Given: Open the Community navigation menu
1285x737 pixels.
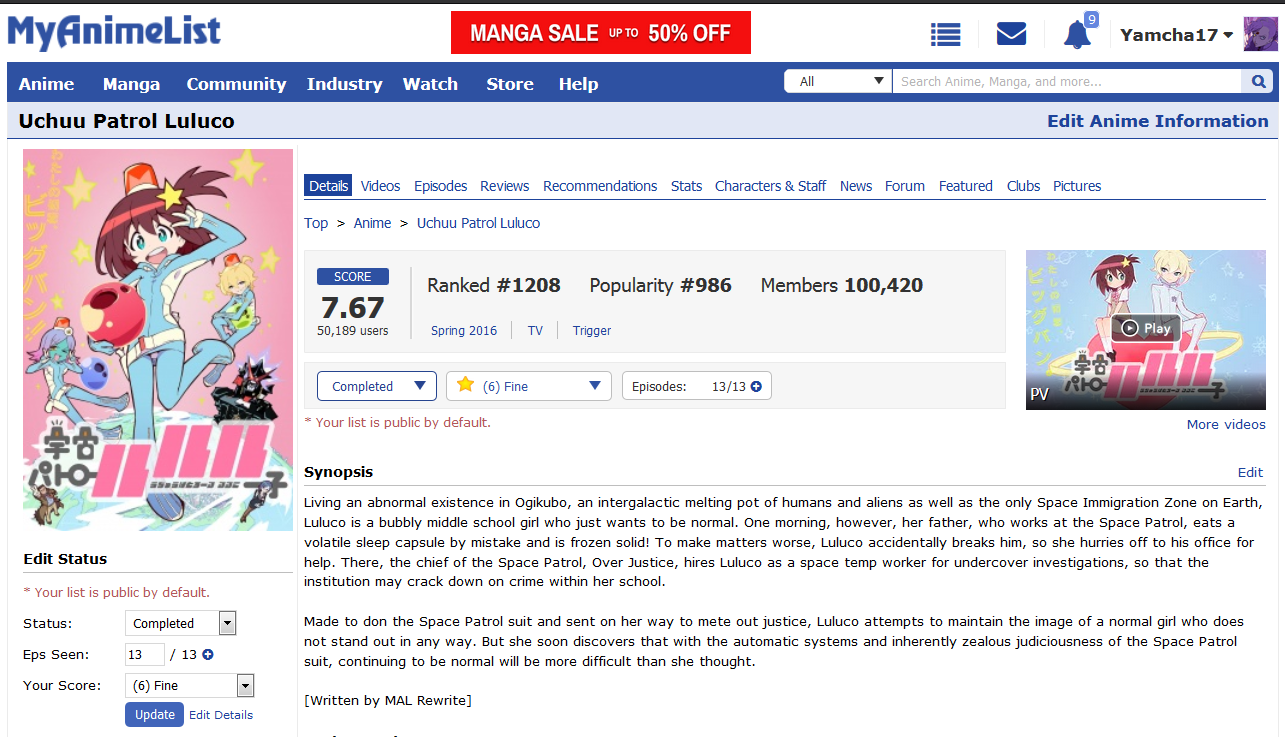Looking at the screenshot, I should (236, 84).
